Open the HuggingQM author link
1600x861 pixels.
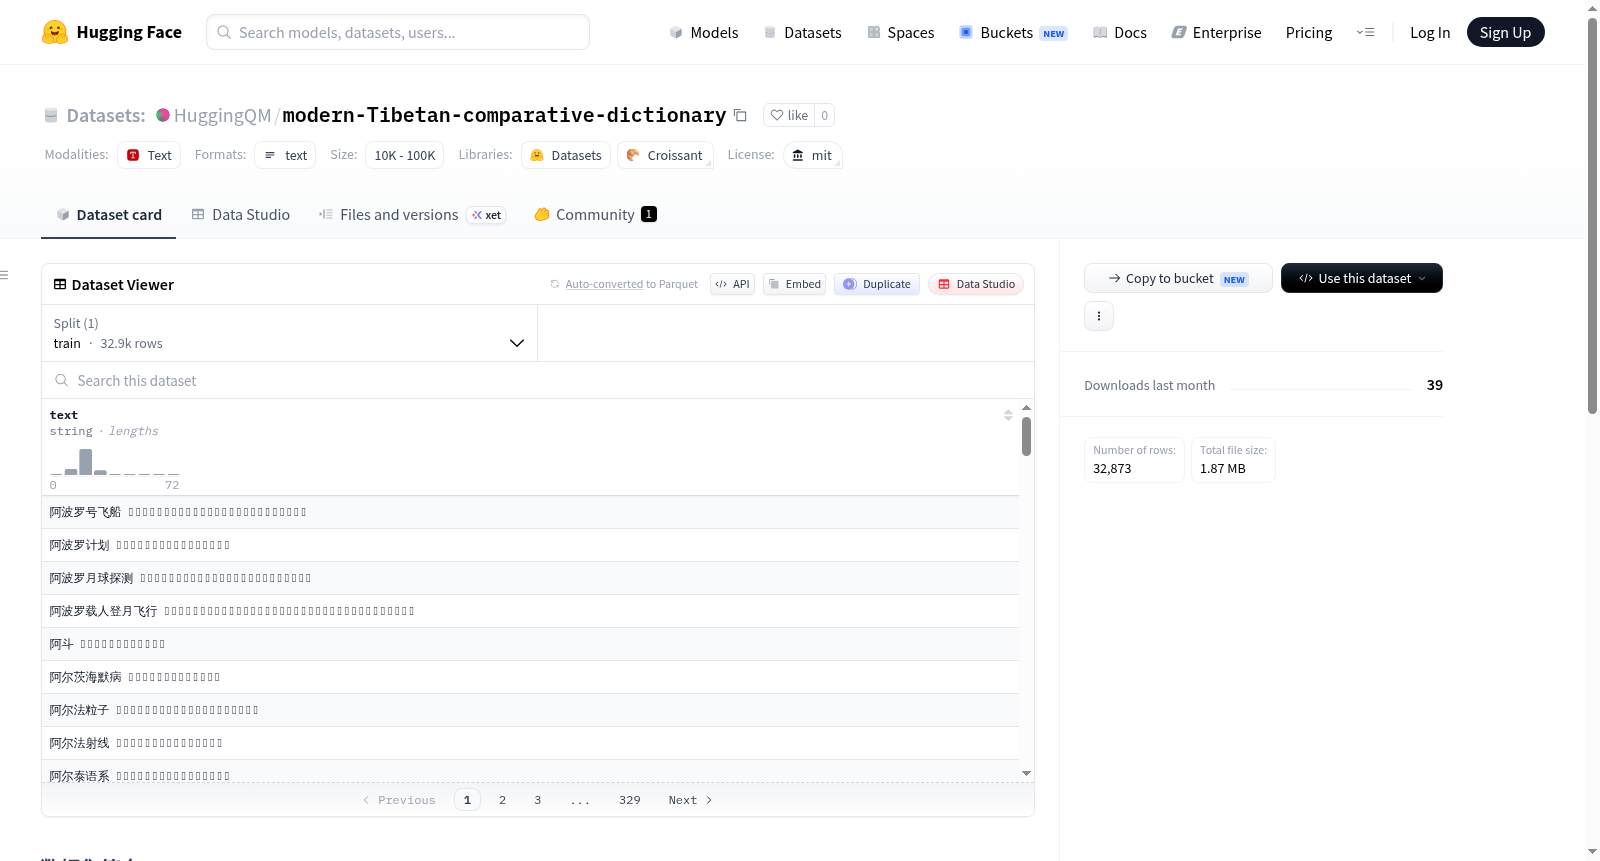(222, 115)
